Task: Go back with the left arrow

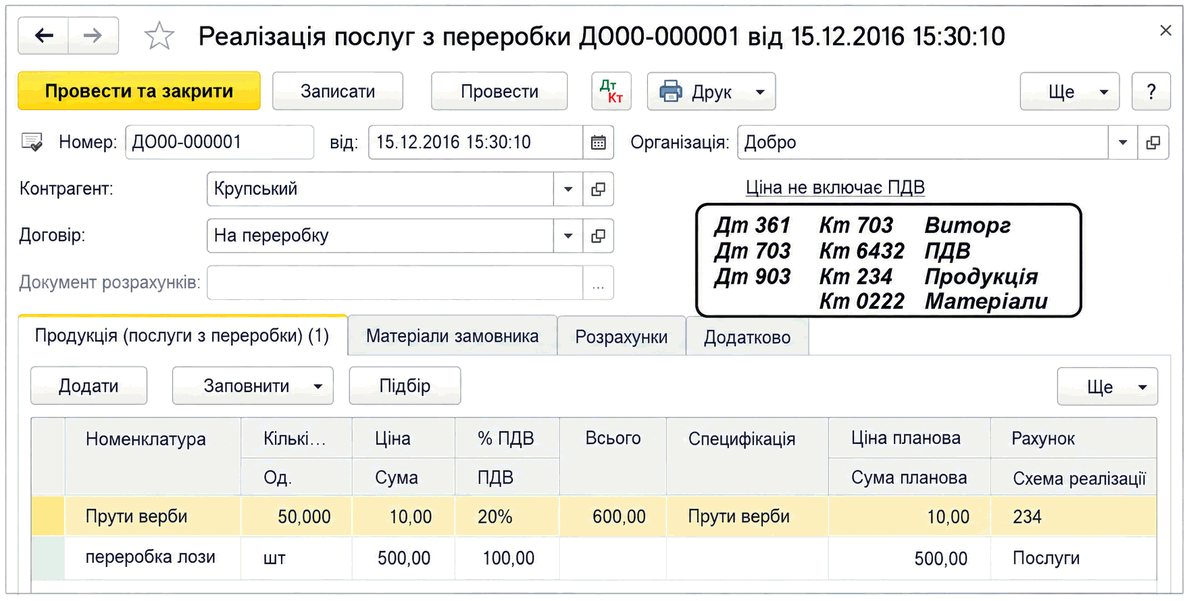Action: 43,36
